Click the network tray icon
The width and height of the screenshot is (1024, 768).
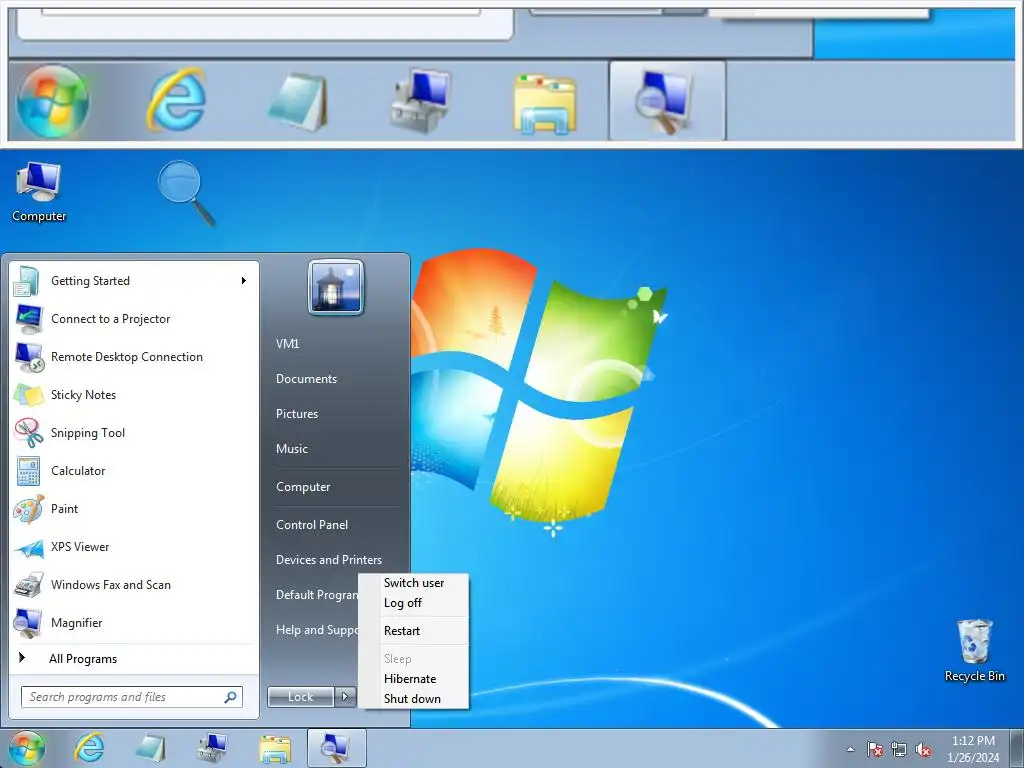(899, 749)
